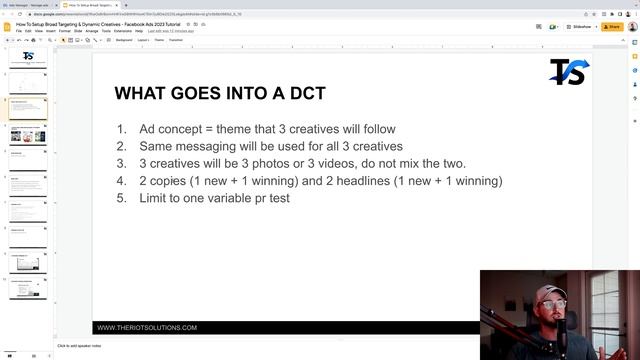The width and height of the screenshot is (640, 360).
Task: Open Calendar in the side panel
Action: click(x=635, y=42)
